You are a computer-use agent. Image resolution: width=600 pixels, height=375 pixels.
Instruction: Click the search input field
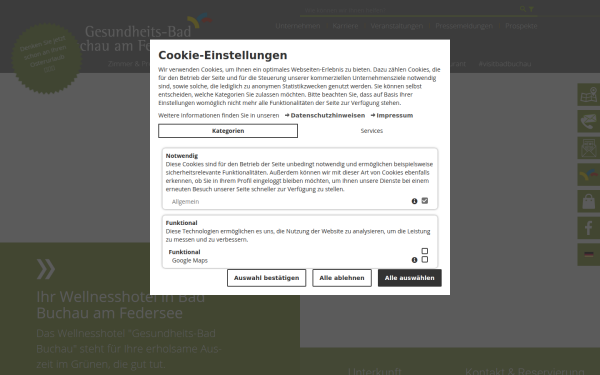coord(409,10)
